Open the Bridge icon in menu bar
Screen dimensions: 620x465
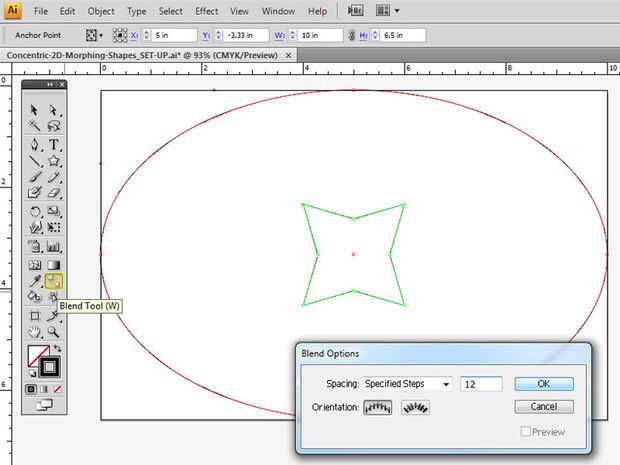(x=355, y=11)
